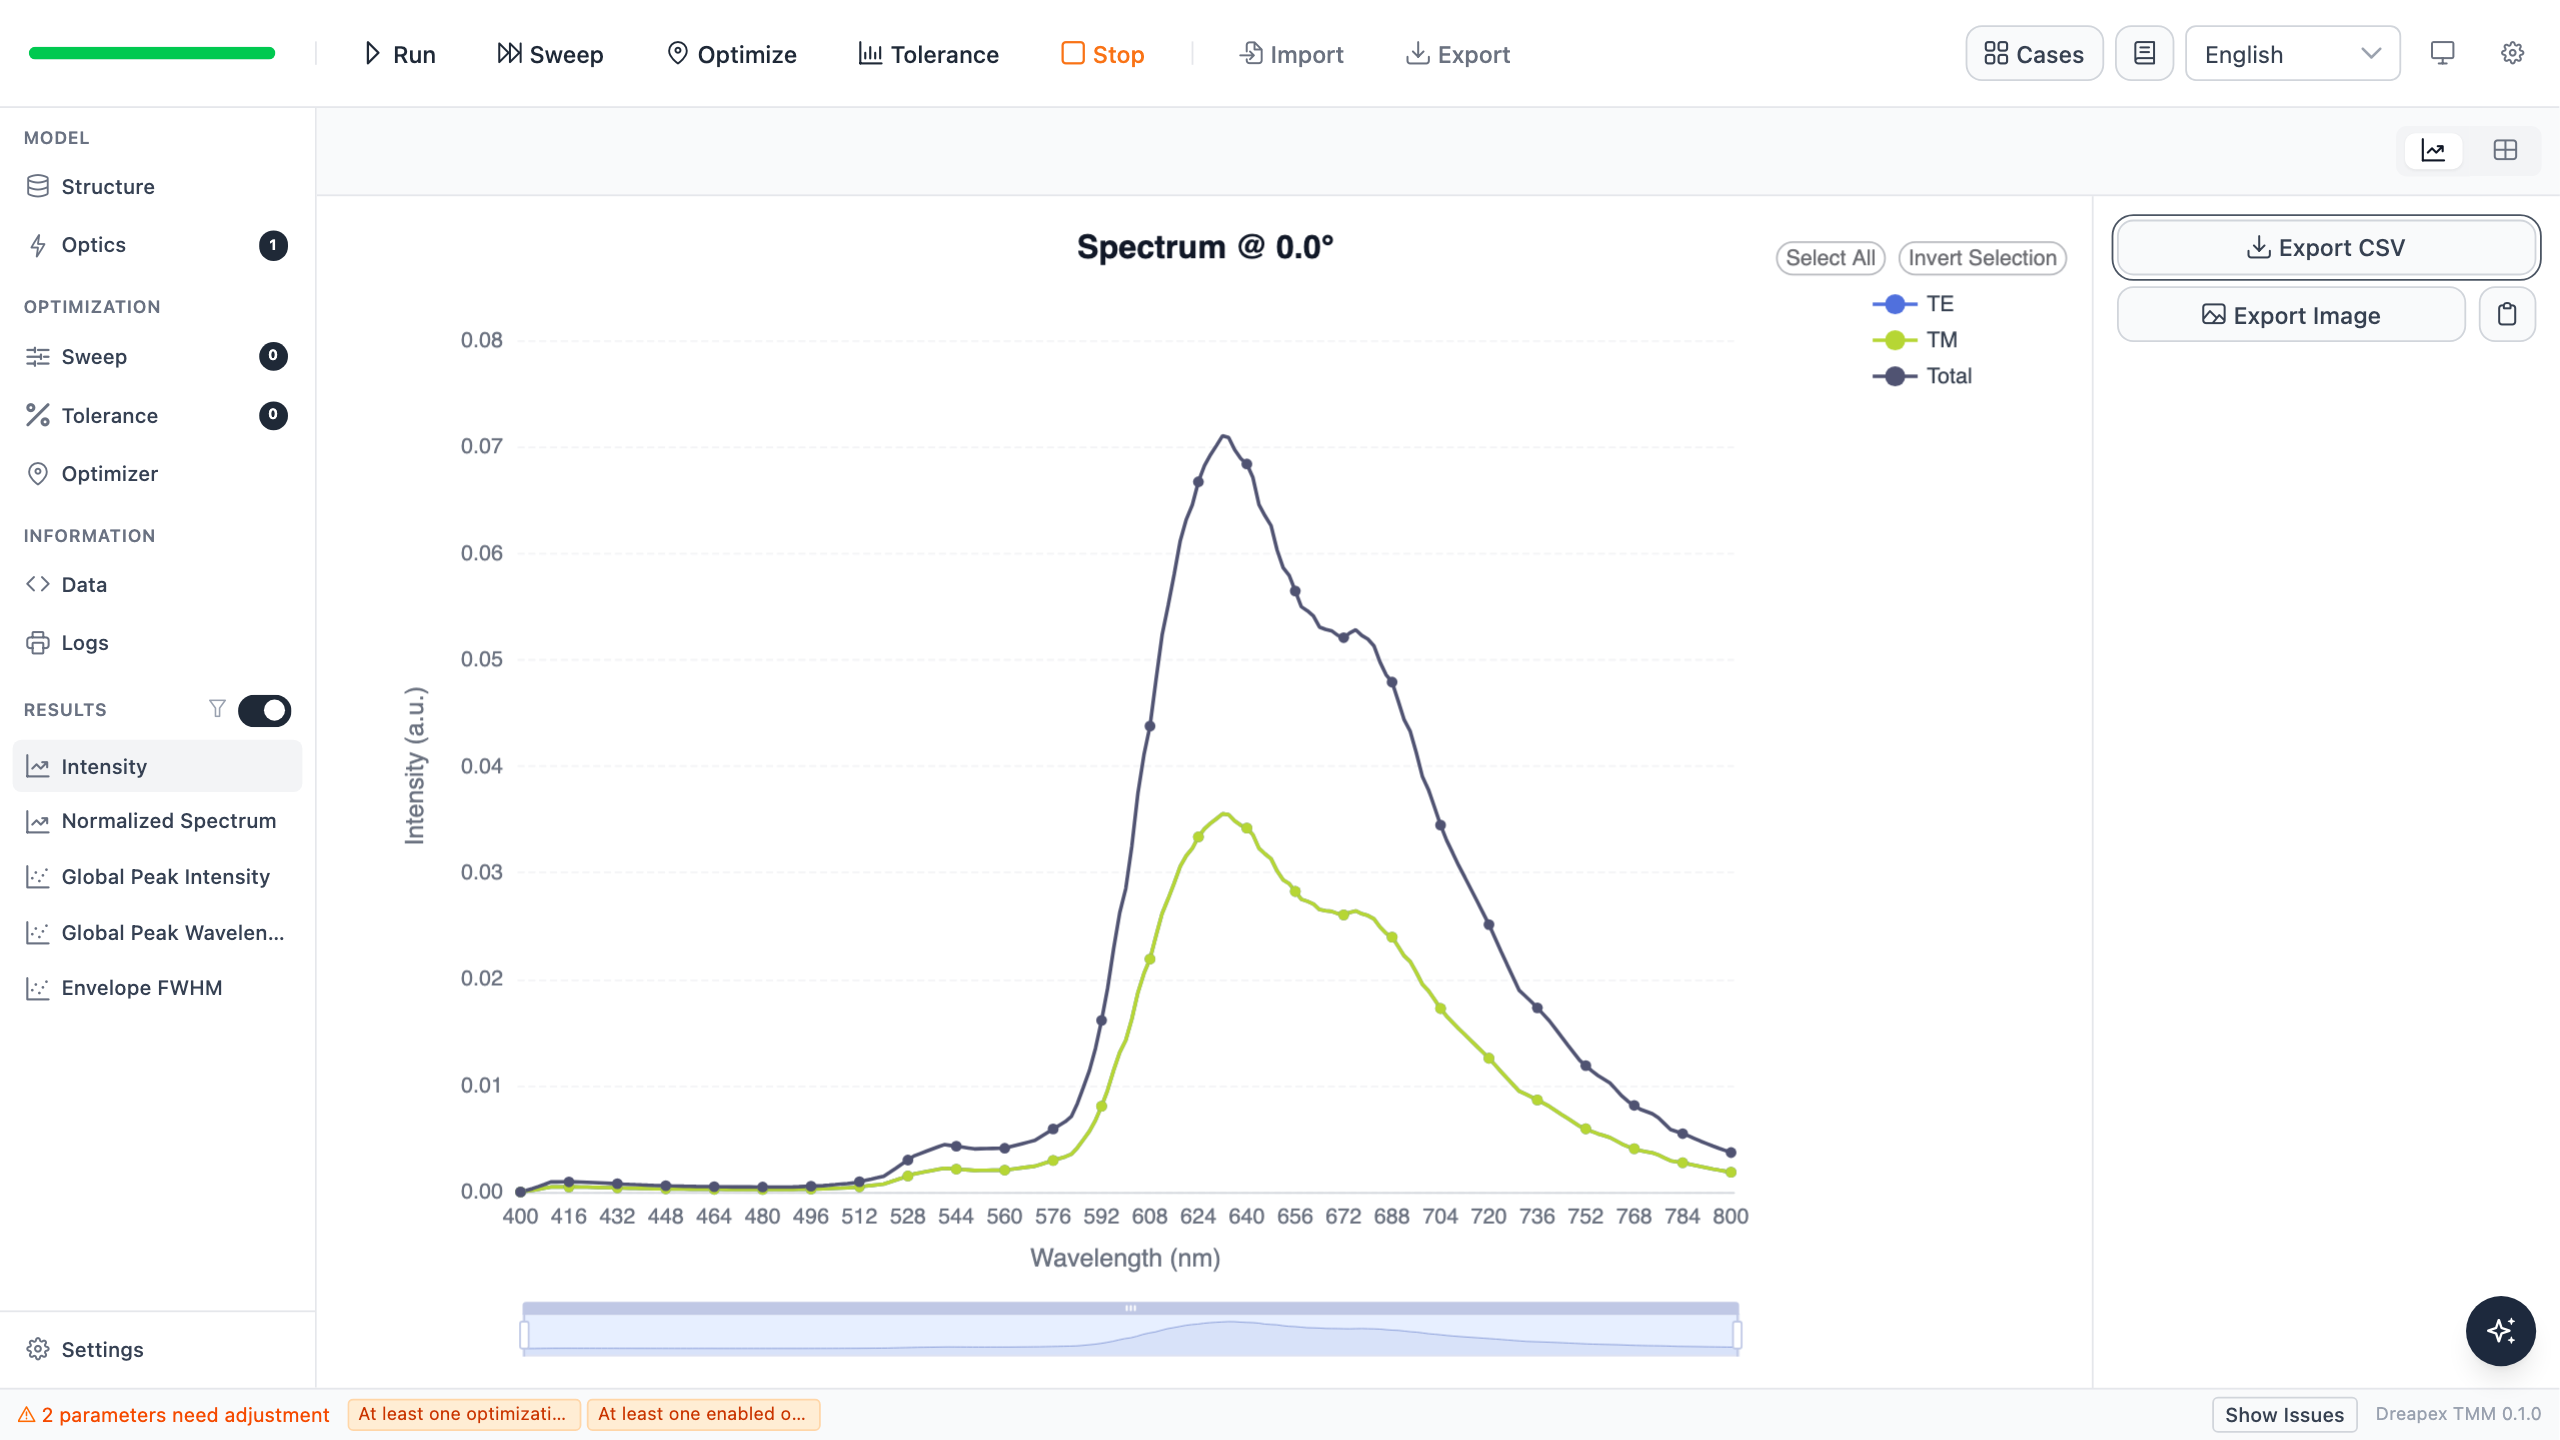Switch to chart view icon

click(2433, 151)
